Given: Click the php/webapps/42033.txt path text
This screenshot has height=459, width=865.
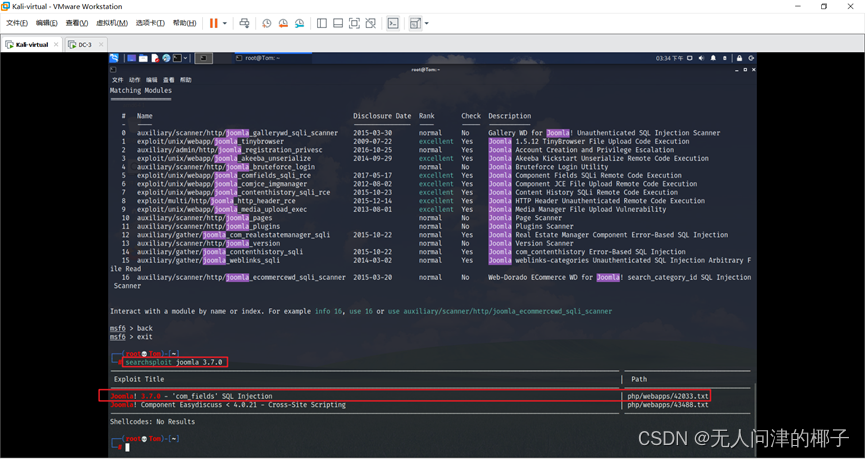Looking at the screenshot, I should pyautogui.click(x=668, y=396).
